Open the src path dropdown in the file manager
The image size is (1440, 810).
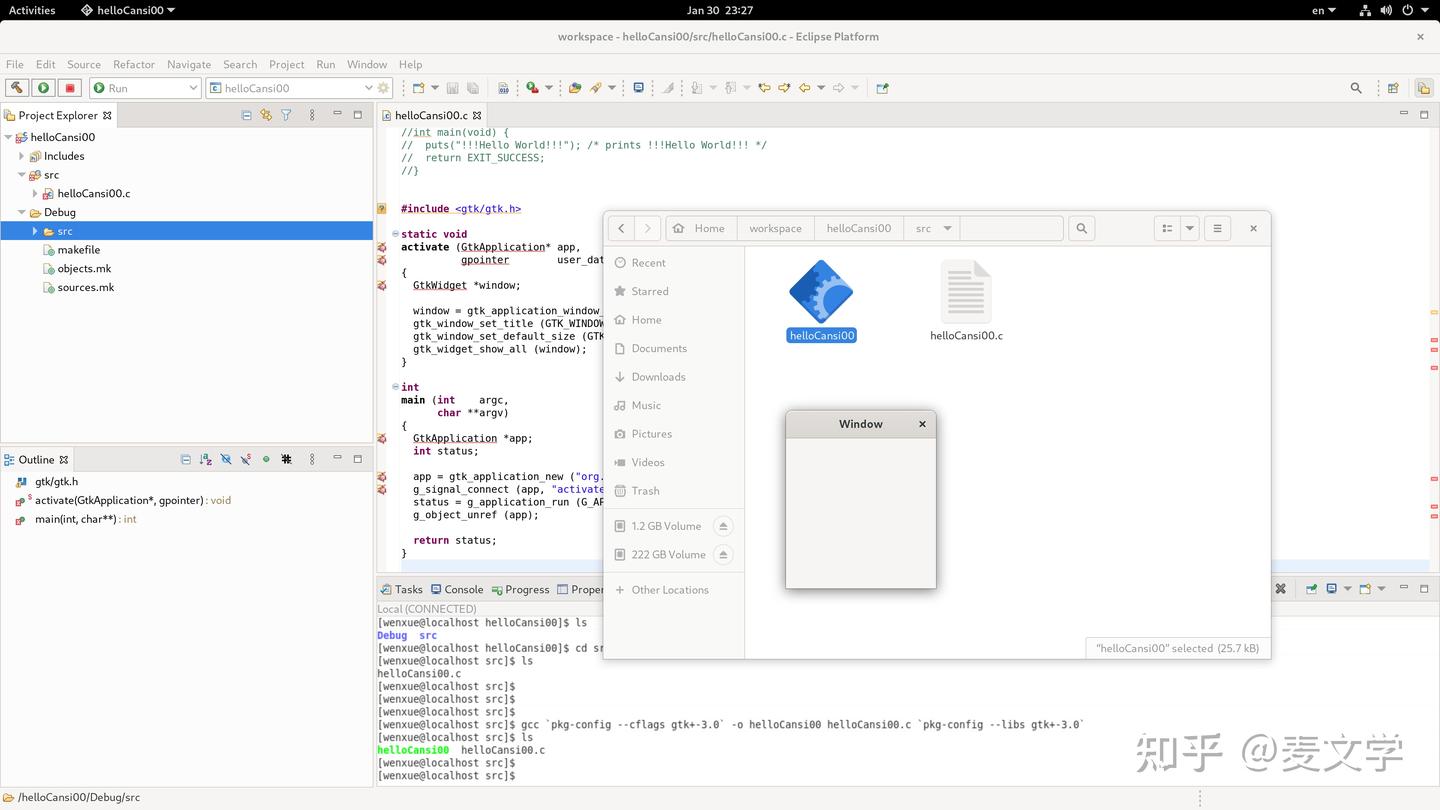click(947, 228)
